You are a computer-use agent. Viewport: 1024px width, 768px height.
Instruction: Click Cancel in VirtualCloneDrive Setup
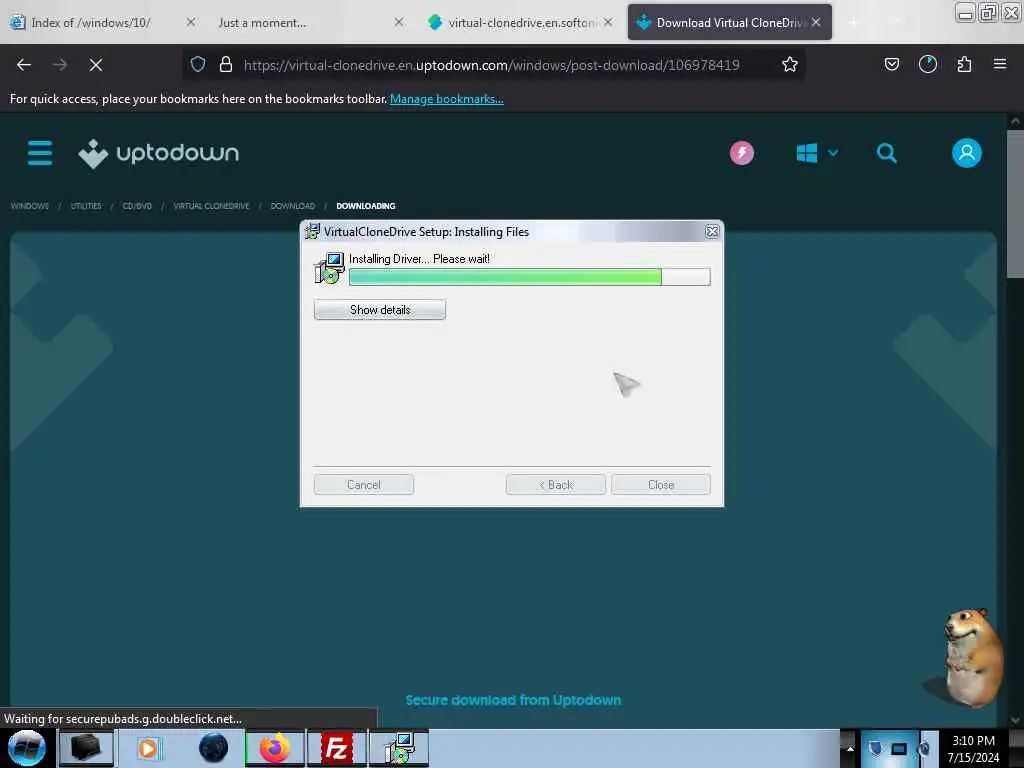363,485
